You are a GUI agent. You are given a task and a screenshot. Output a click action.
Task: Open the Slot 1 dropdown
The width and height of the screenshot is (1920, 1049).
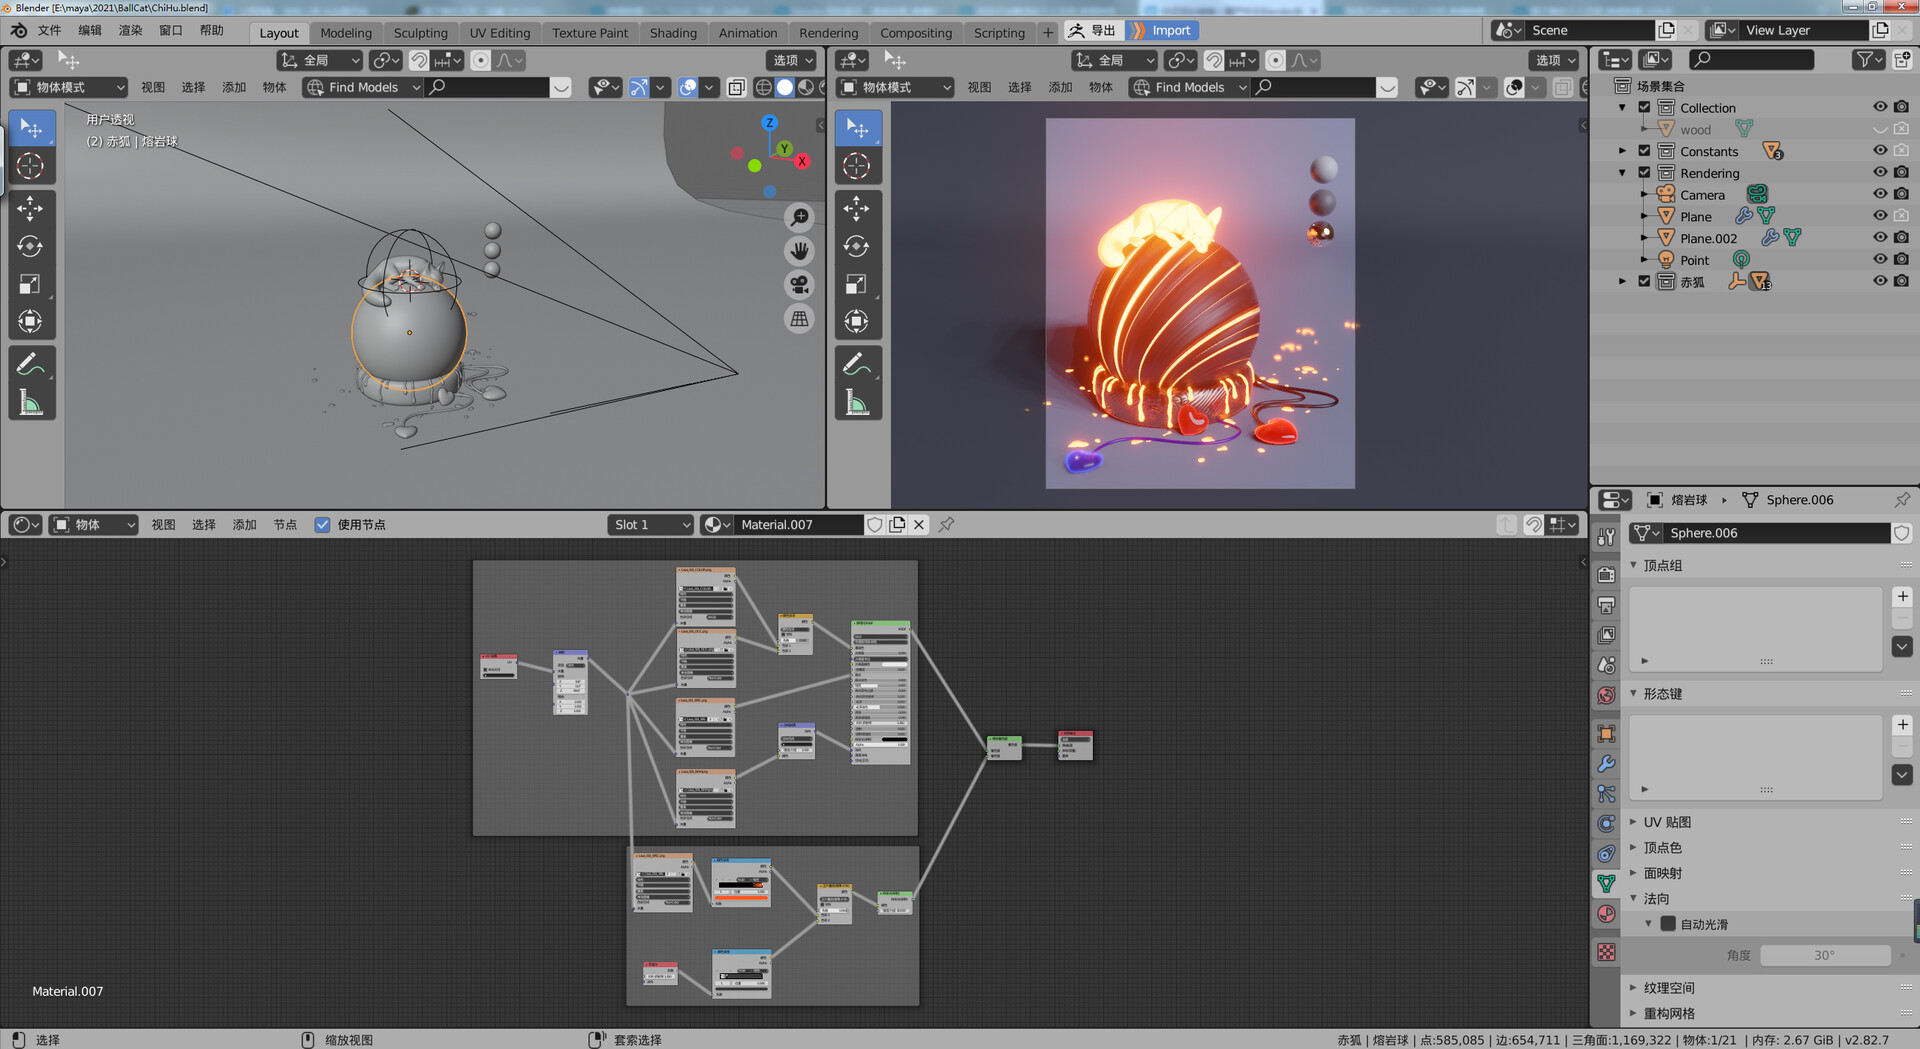pyautogui.click(x=651, y=525)
